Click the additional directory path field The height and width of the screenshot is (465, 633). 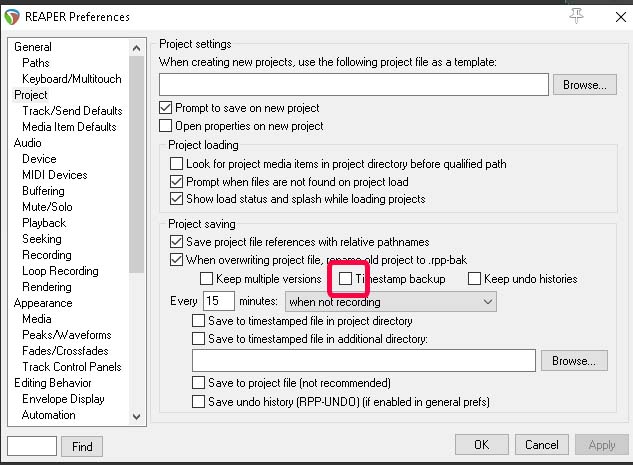coord(364,360)
